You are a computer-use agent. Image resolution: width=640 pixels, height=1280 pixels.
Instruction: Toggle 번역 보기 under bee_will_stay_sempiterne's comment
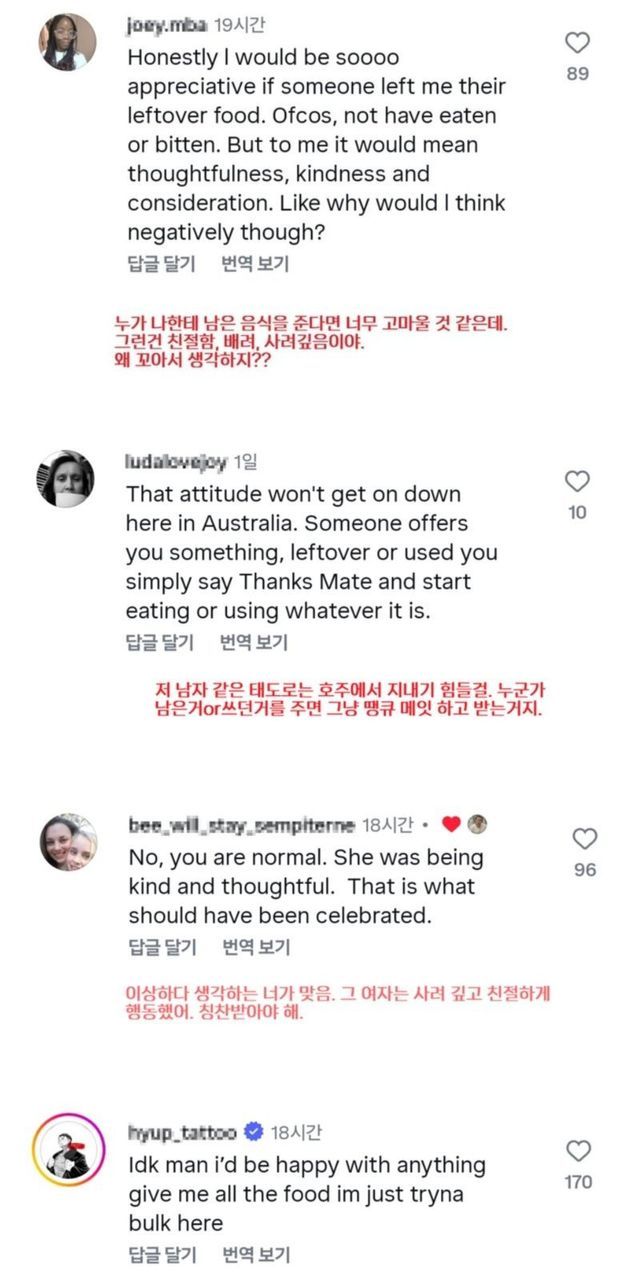click(x=255, y=947)
